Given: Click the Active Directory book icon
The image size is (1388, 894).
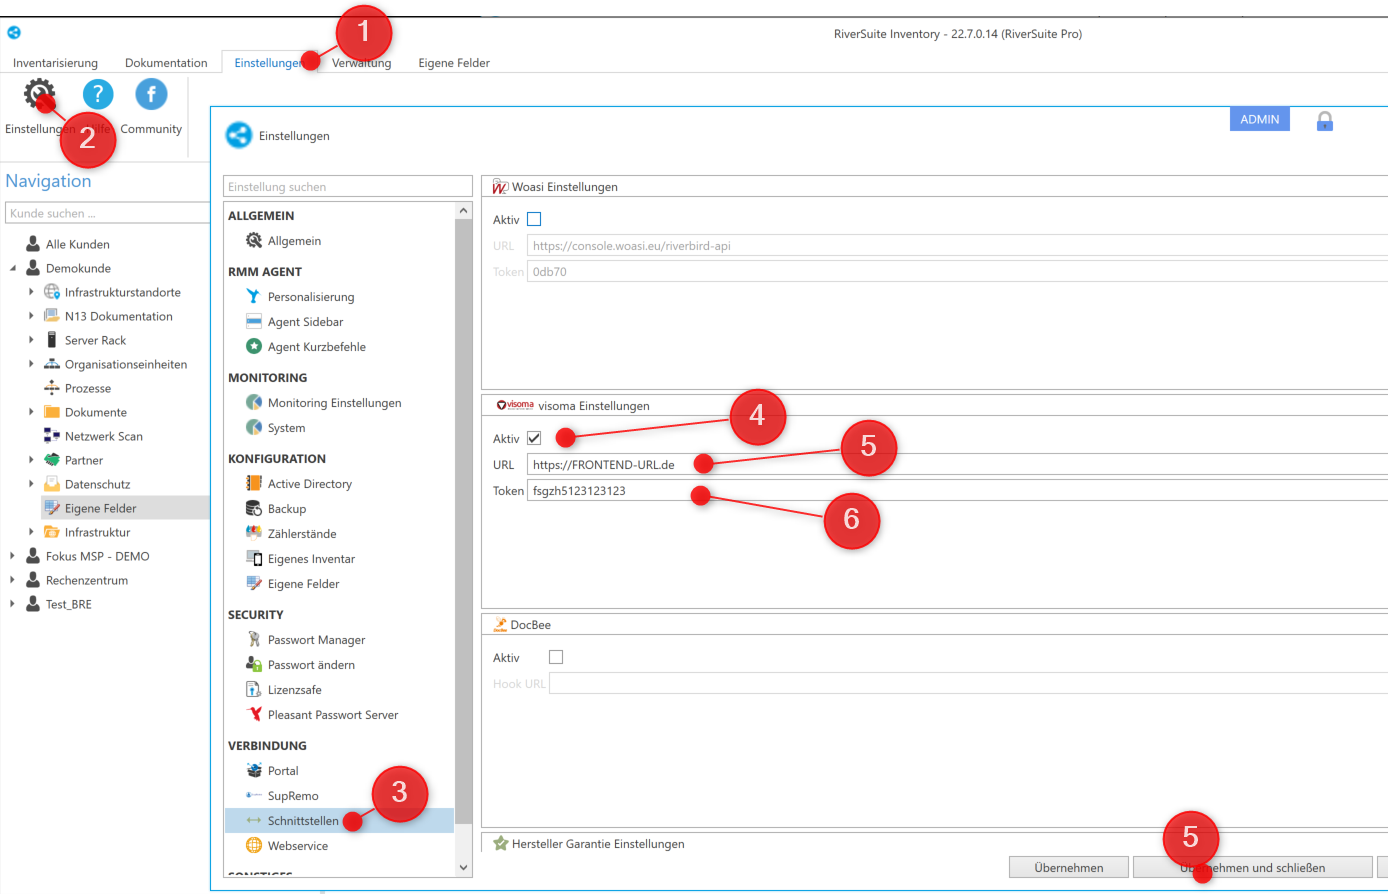Looking at the screenshot, I should [x=254, y=484].
